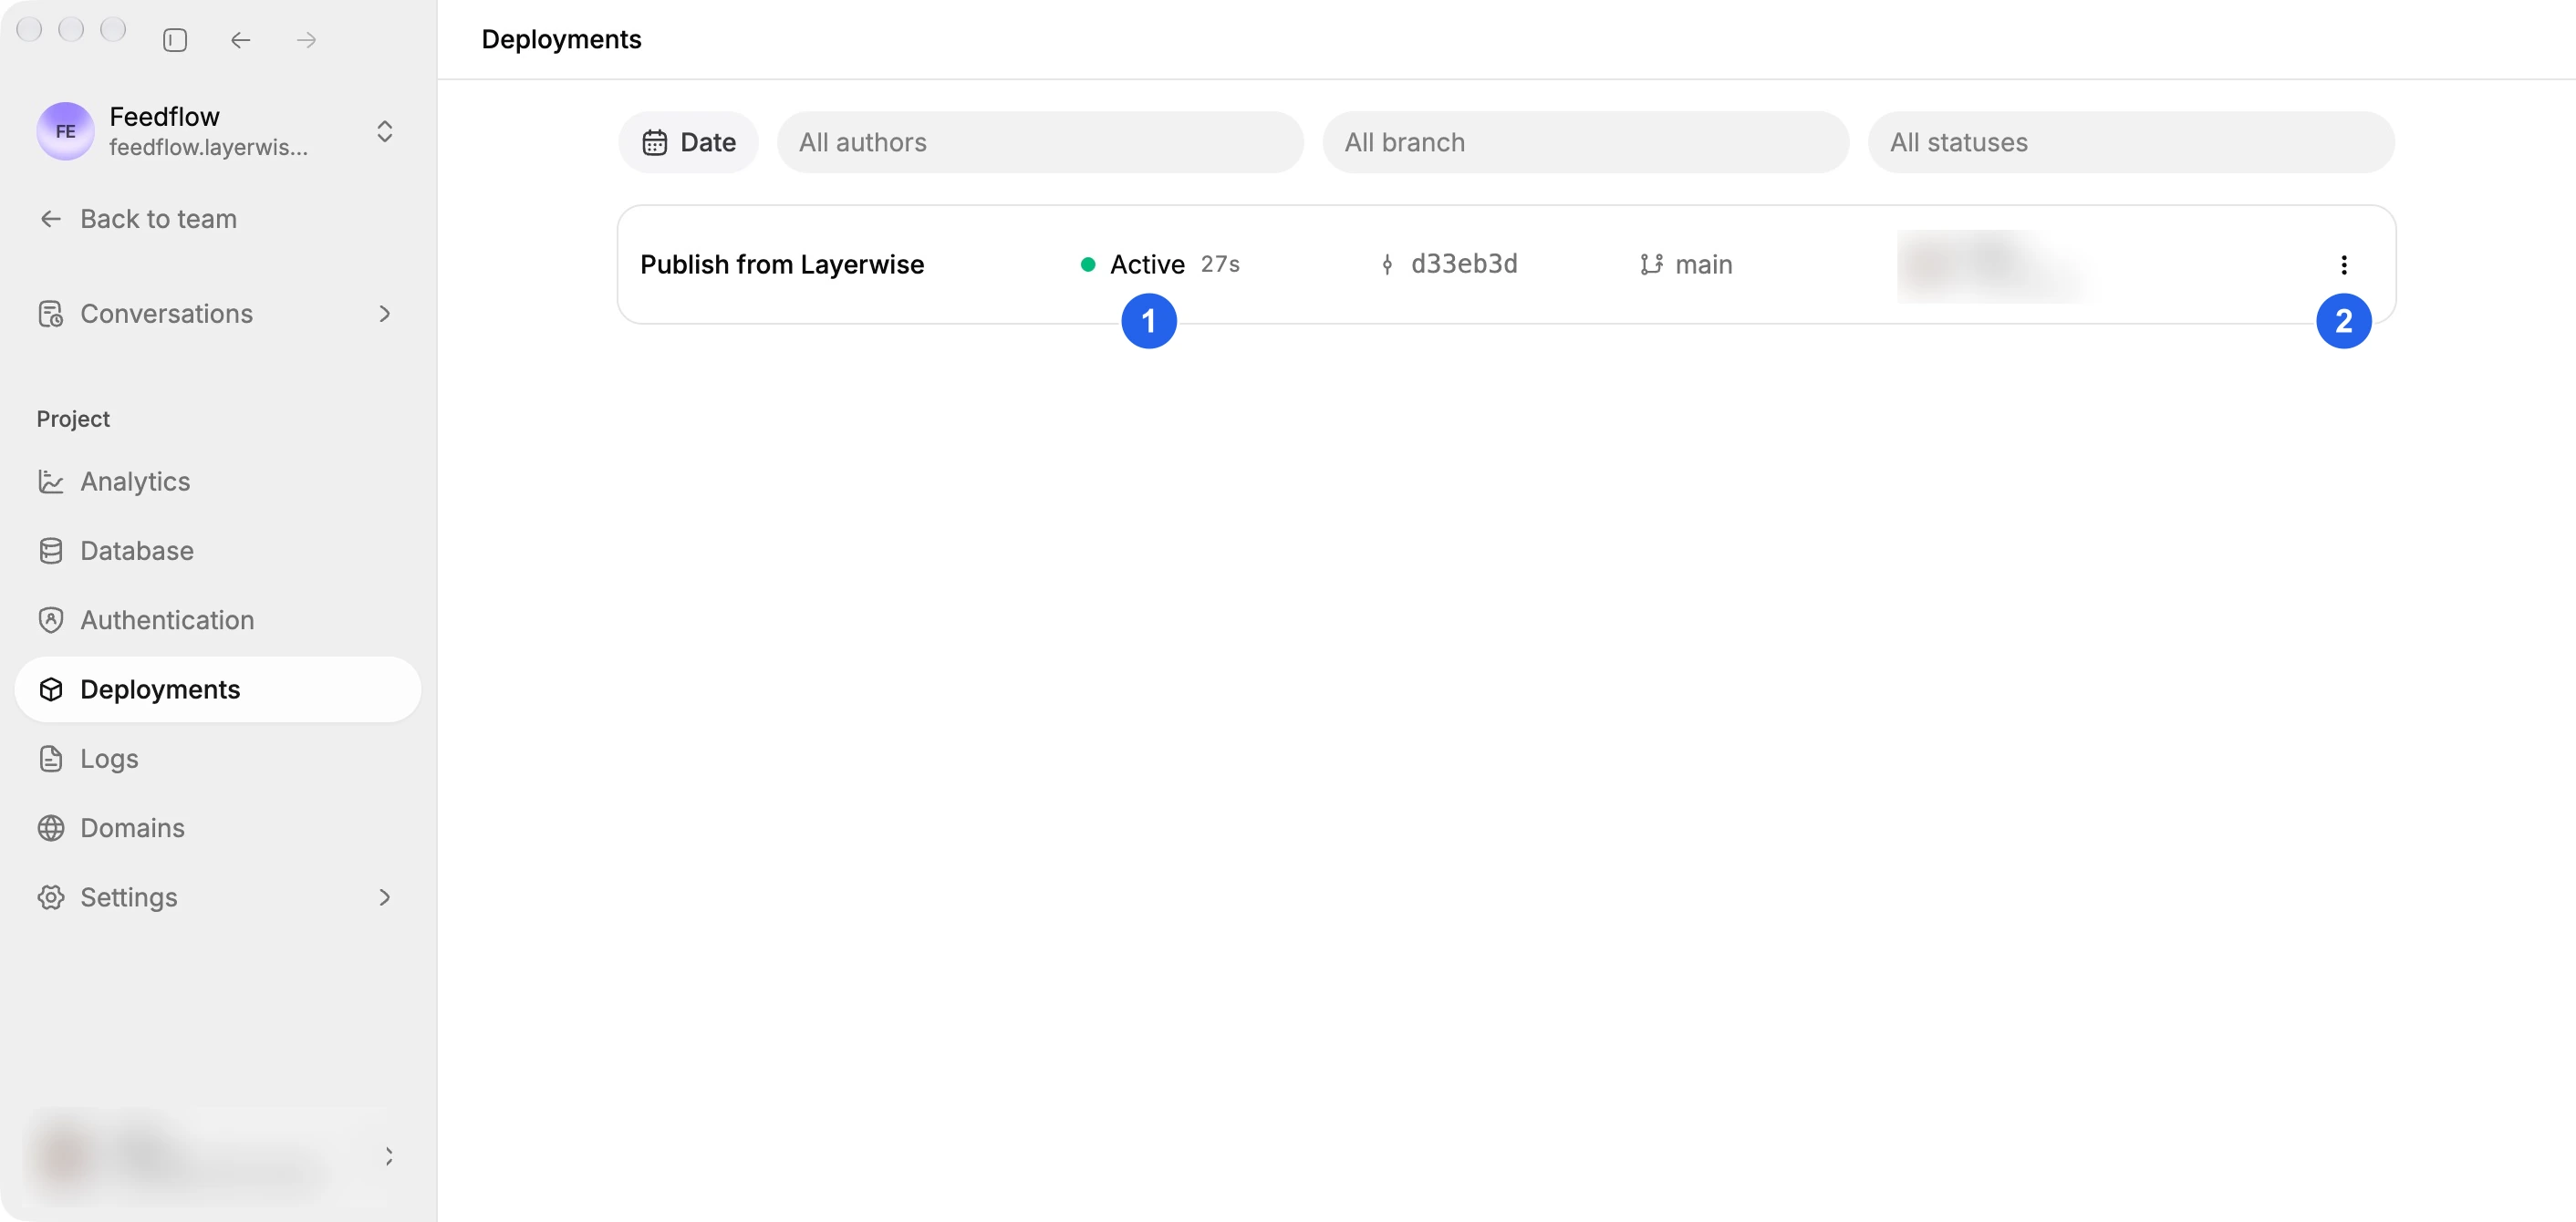This screenshot has height=1222, width=2576.
Task: Click the Logs document icon
Action: click(51, 759)
